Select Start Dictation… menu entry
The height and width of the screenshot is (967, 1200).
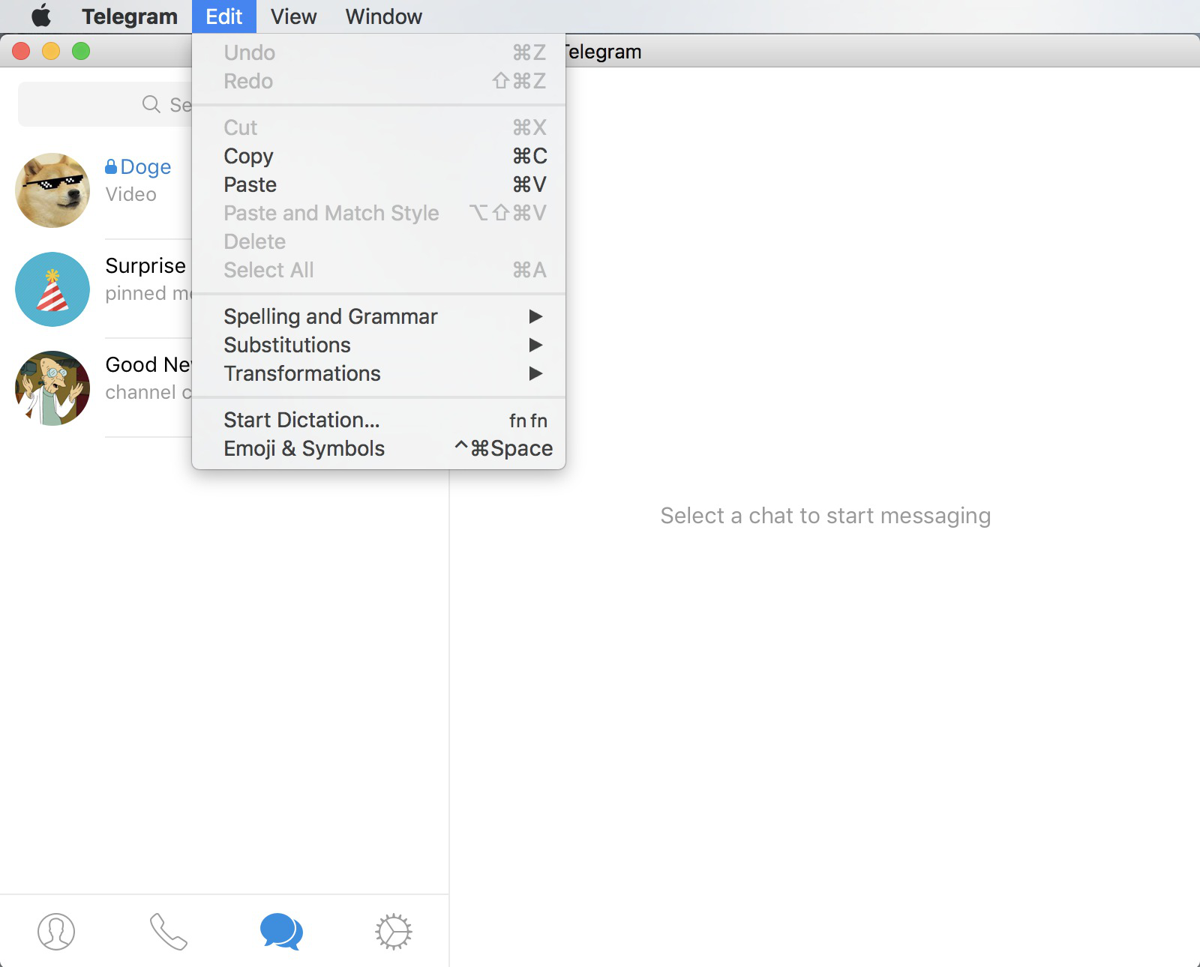point(379,420)
